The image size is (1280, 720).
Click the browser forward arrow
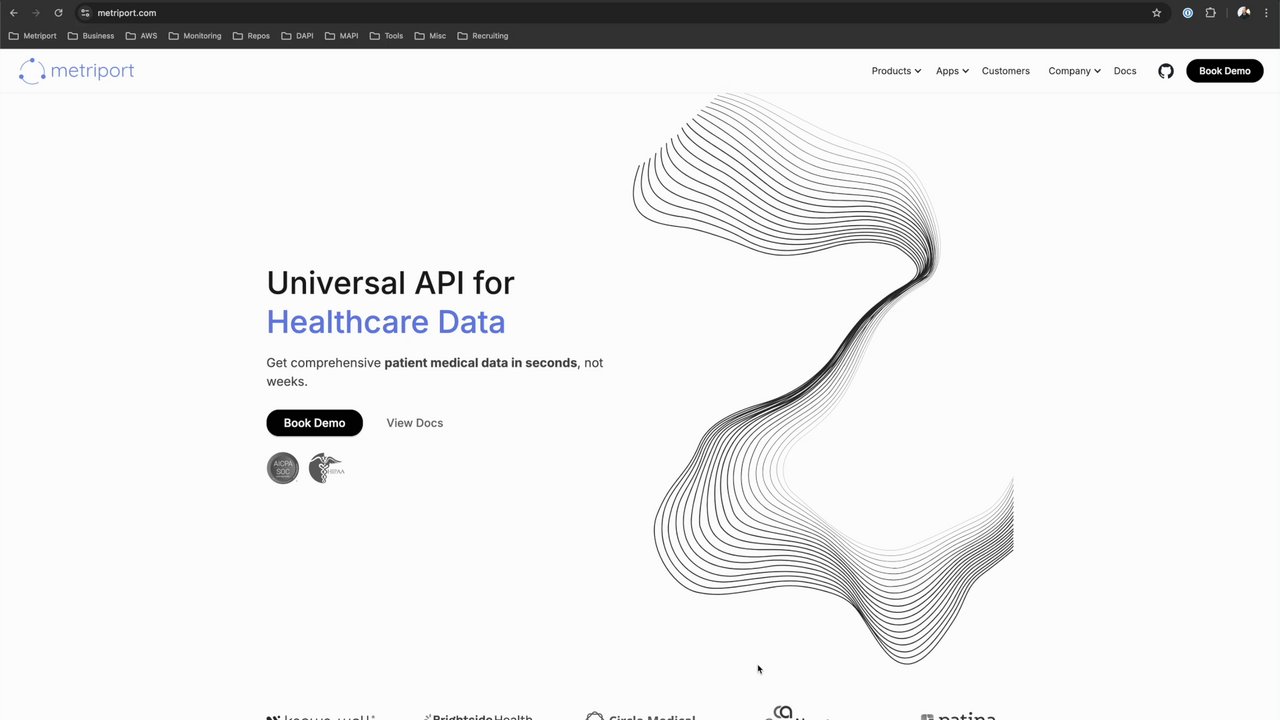pos(36,13)
